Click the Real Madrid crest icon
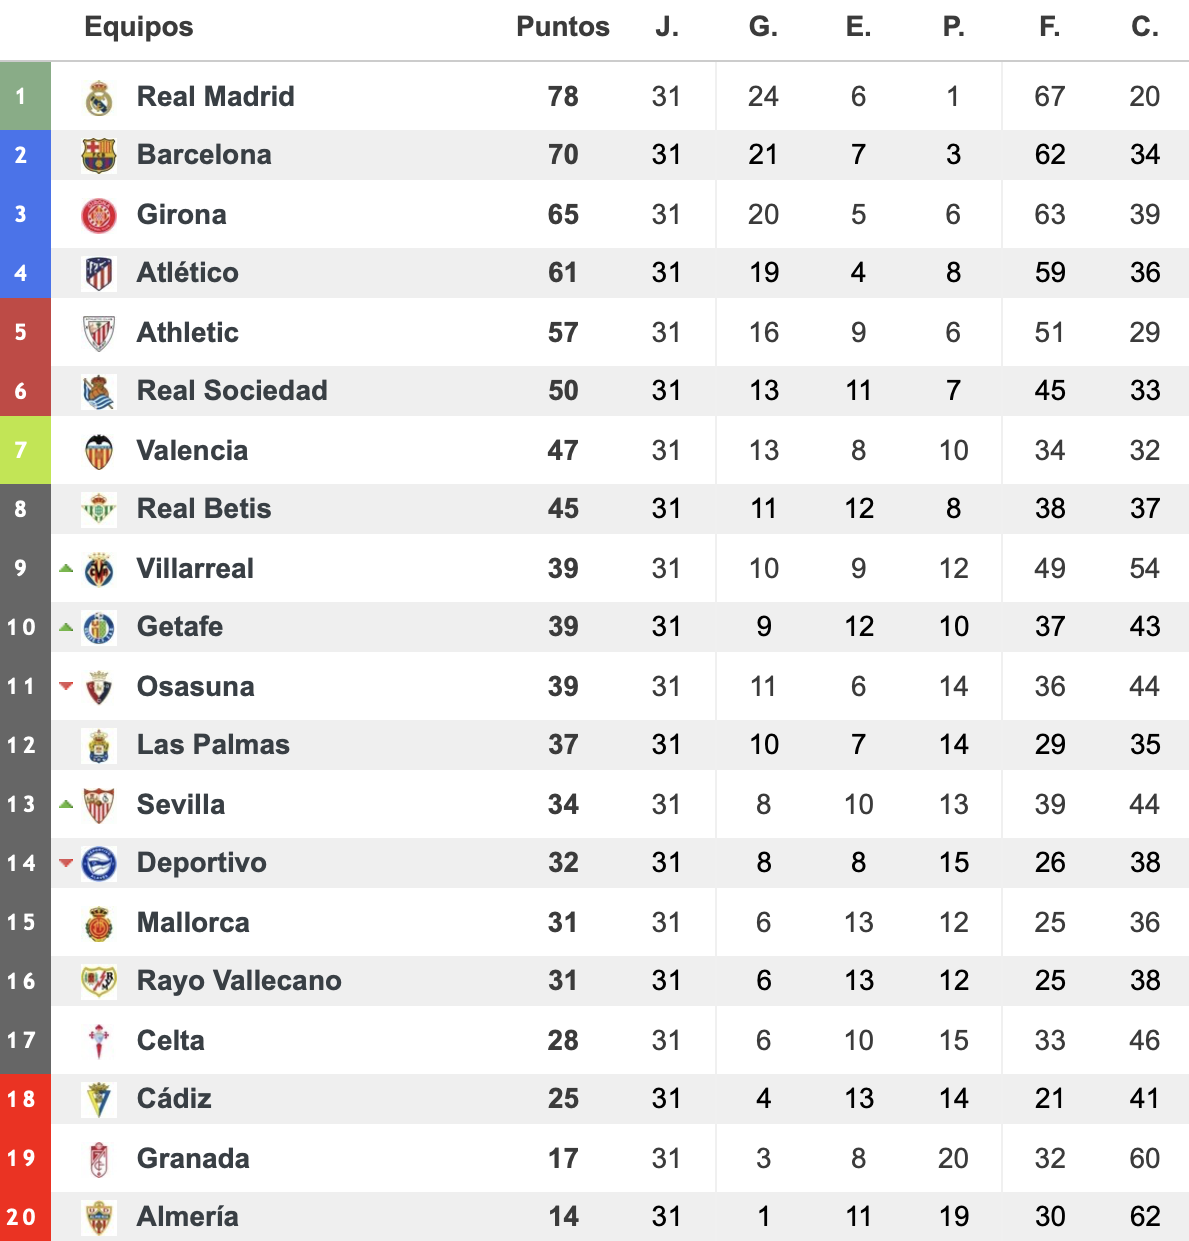Screen dimensions: 1189x1241 (99, 97)
